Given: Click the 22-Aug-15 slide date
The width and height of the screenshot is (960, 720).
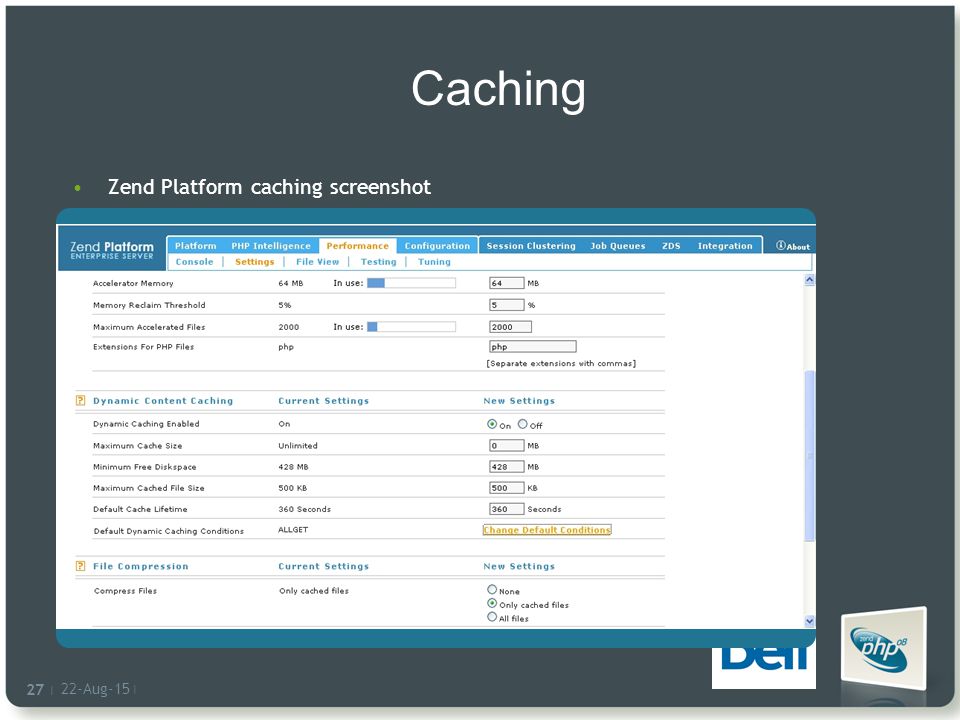Looking at the screenshot, I should click(95, 689).
